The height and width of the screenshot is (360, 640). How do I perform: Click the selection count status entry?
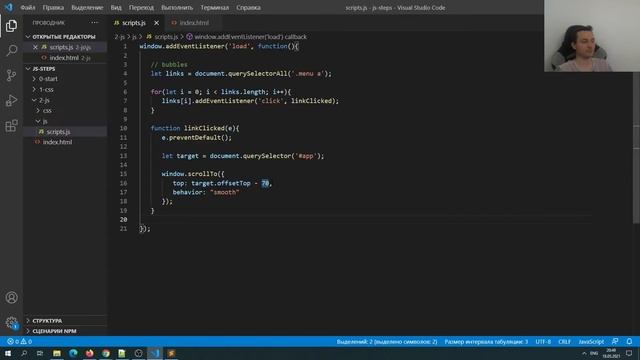(x=387, y=342)
